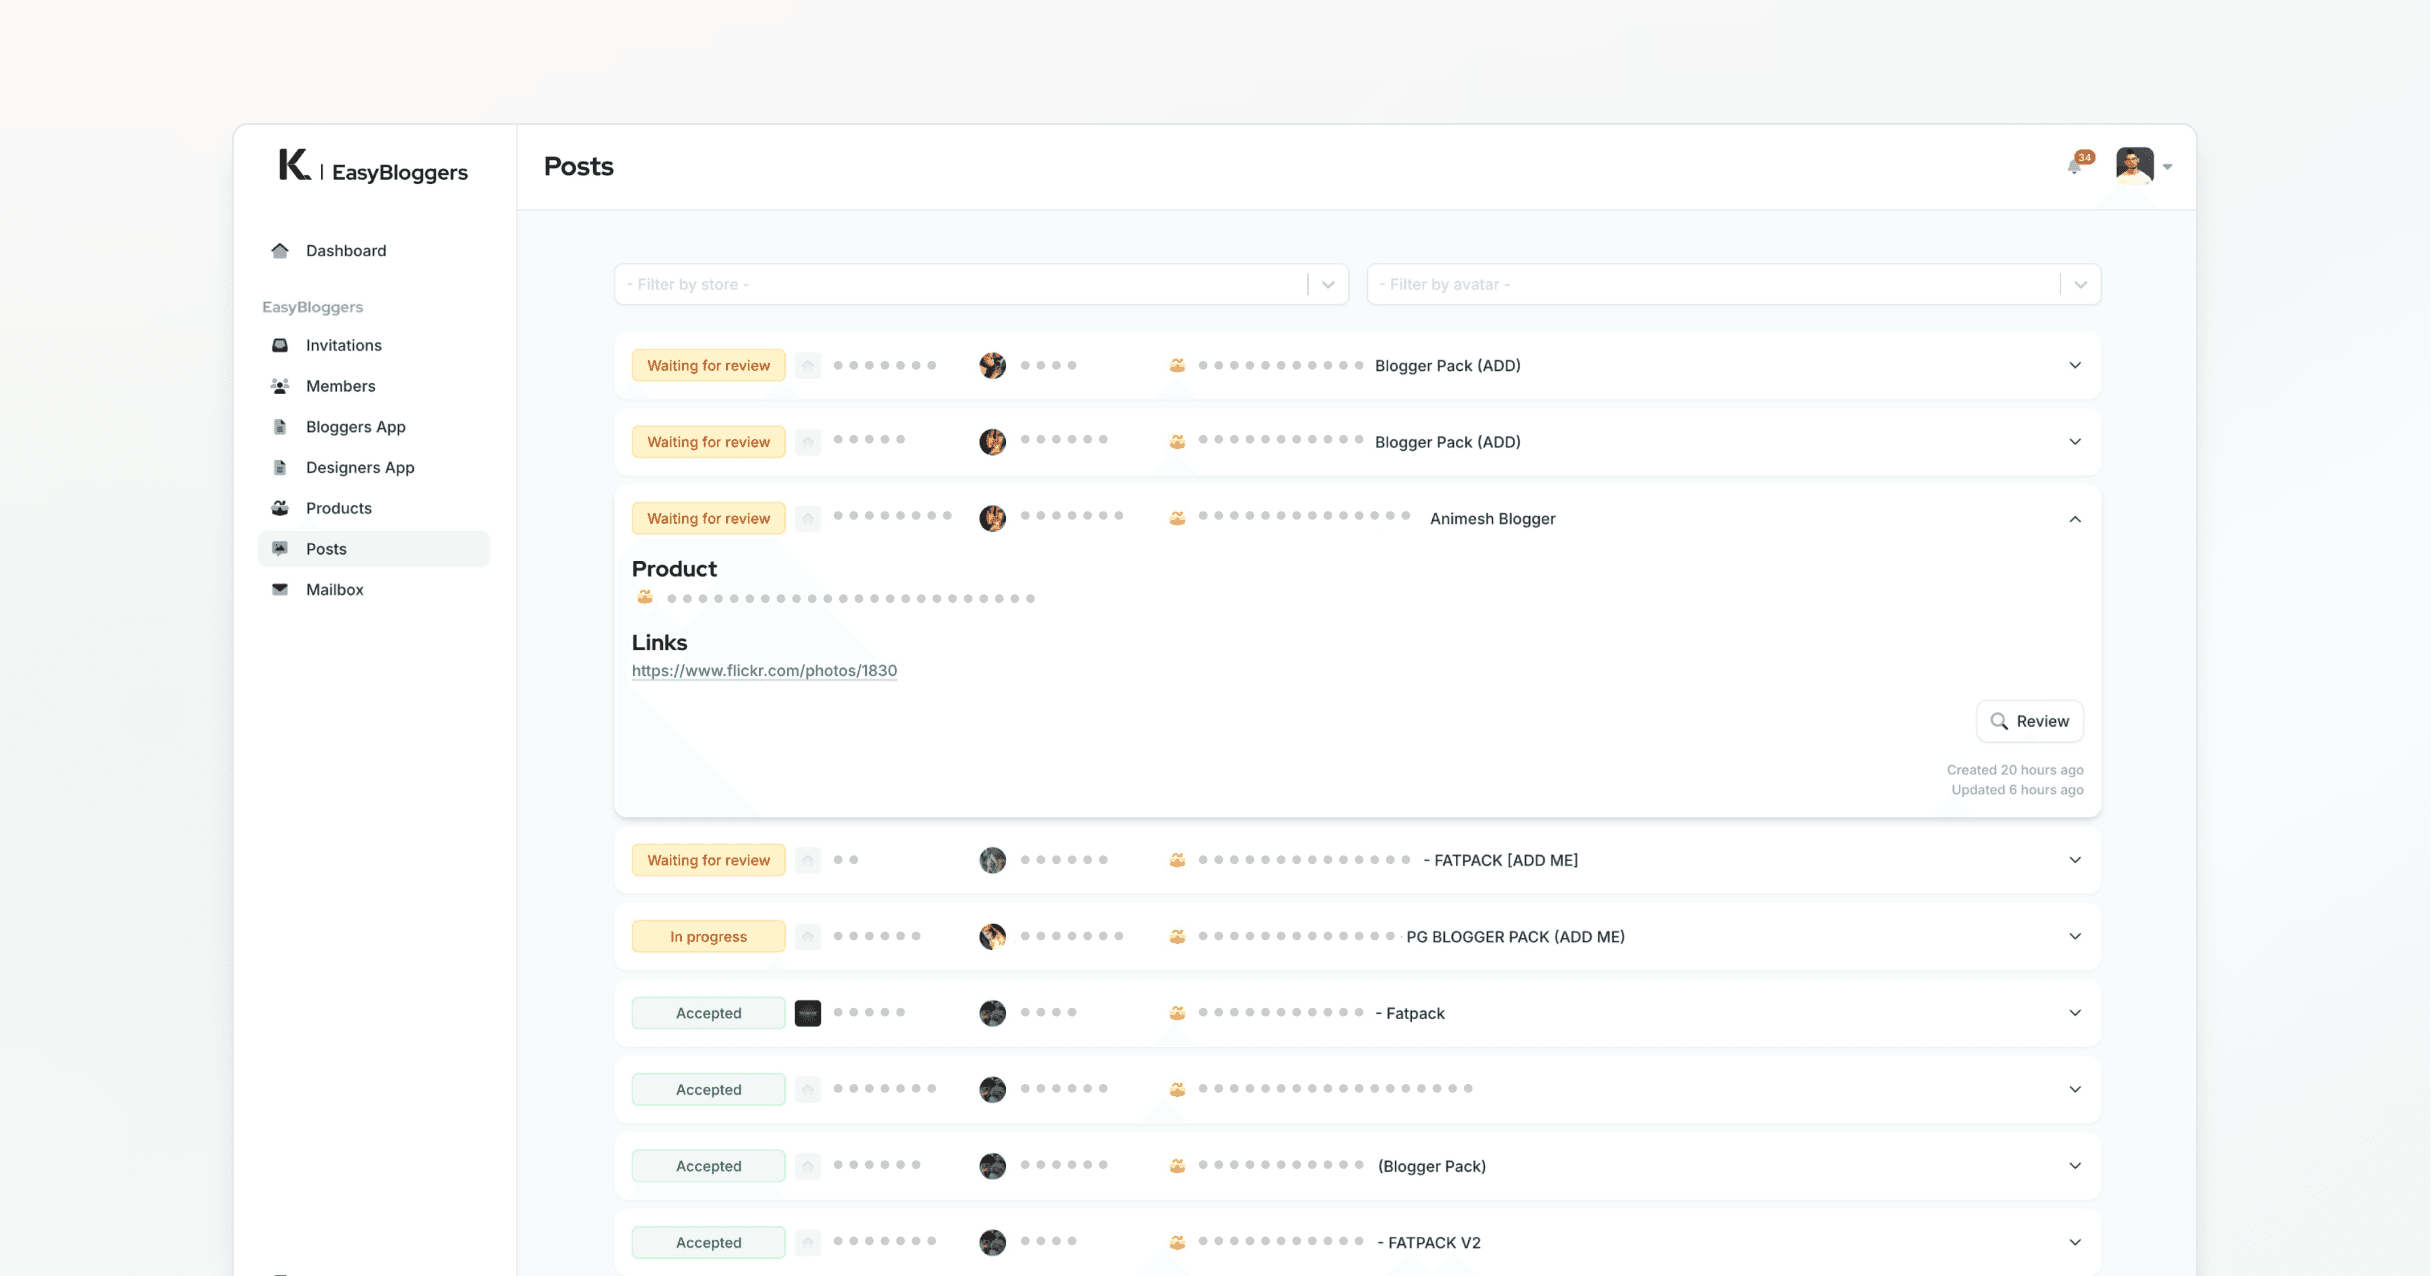Screen dimensions: 2431x1276
Task: Select Posts in sidebar menu
Action: pyautogui.click(x=326, y=549)
